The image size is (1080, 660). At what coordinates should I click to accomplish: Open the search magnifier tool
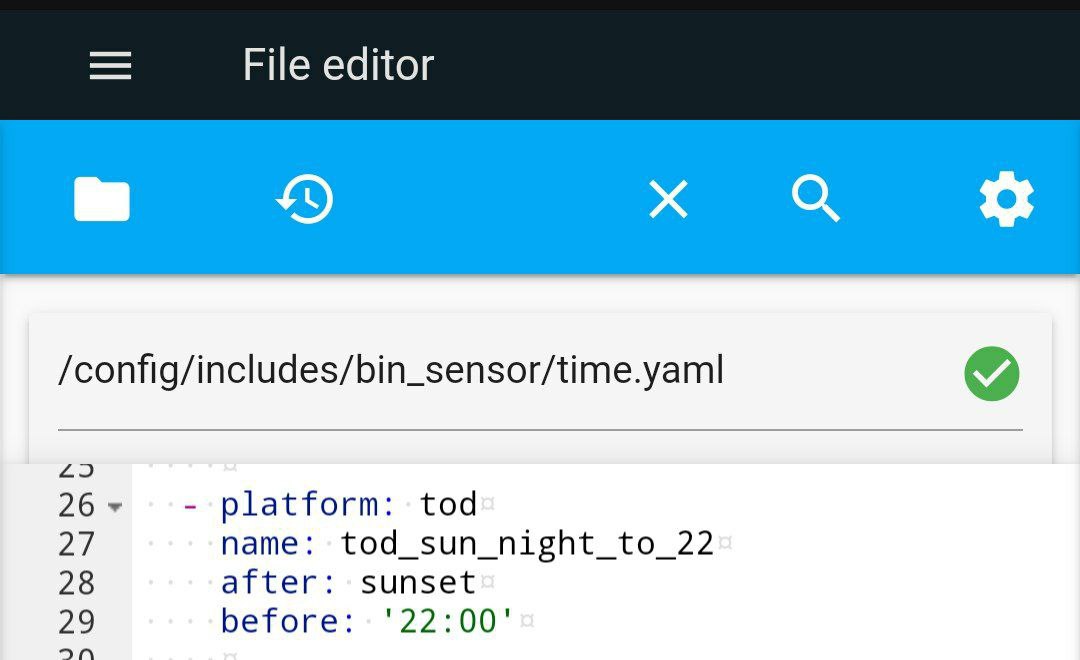[x=816, y=198]
